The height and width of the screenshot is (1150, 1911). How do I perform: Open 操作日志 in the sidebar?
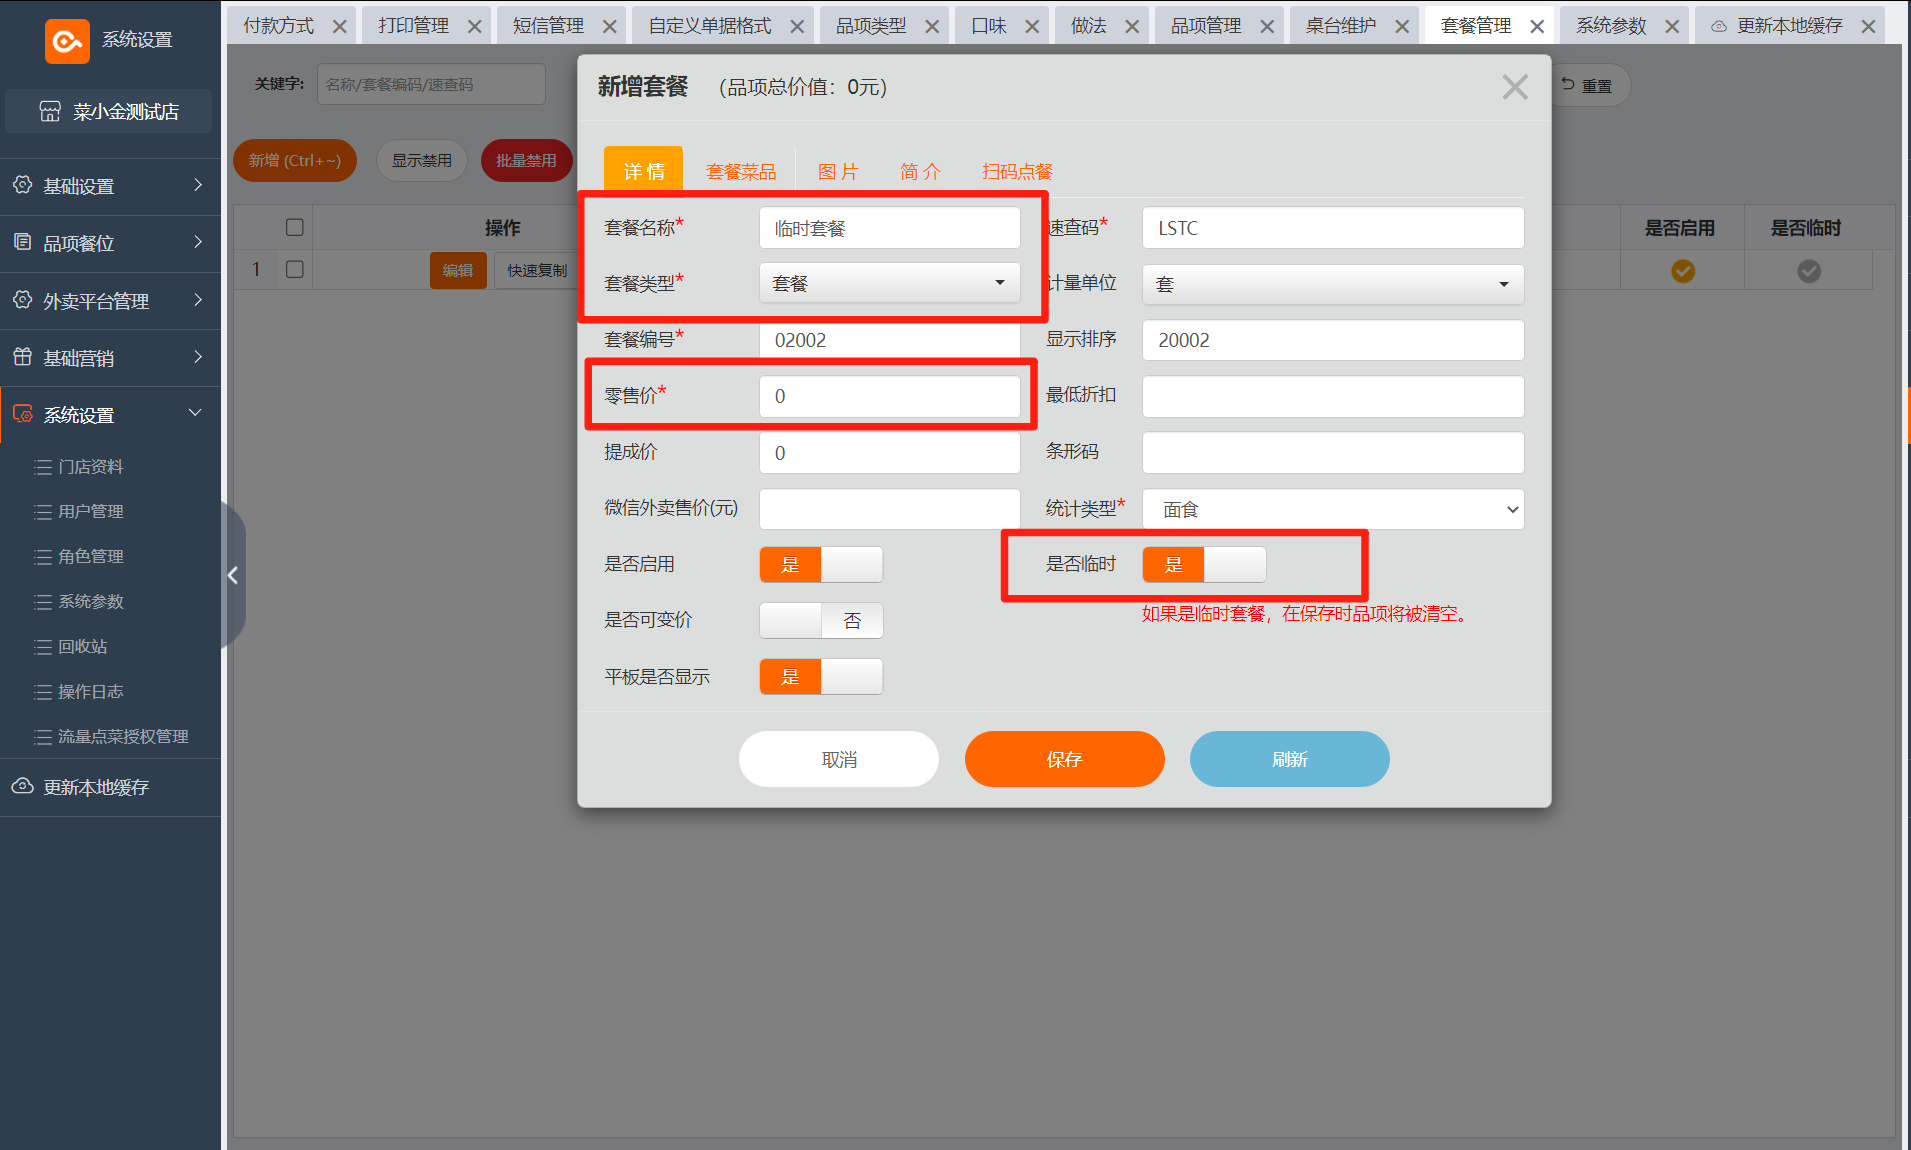click(91, 691)
